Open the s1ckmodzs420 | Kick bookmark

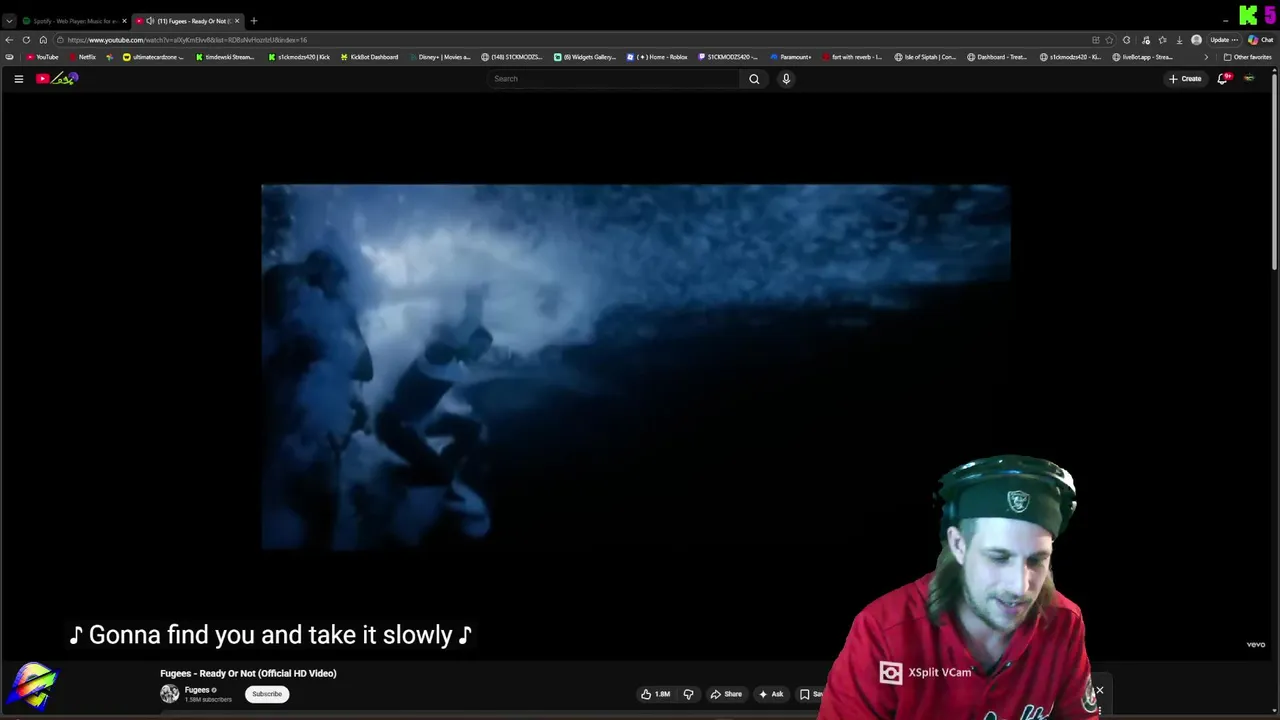[299, 57]
